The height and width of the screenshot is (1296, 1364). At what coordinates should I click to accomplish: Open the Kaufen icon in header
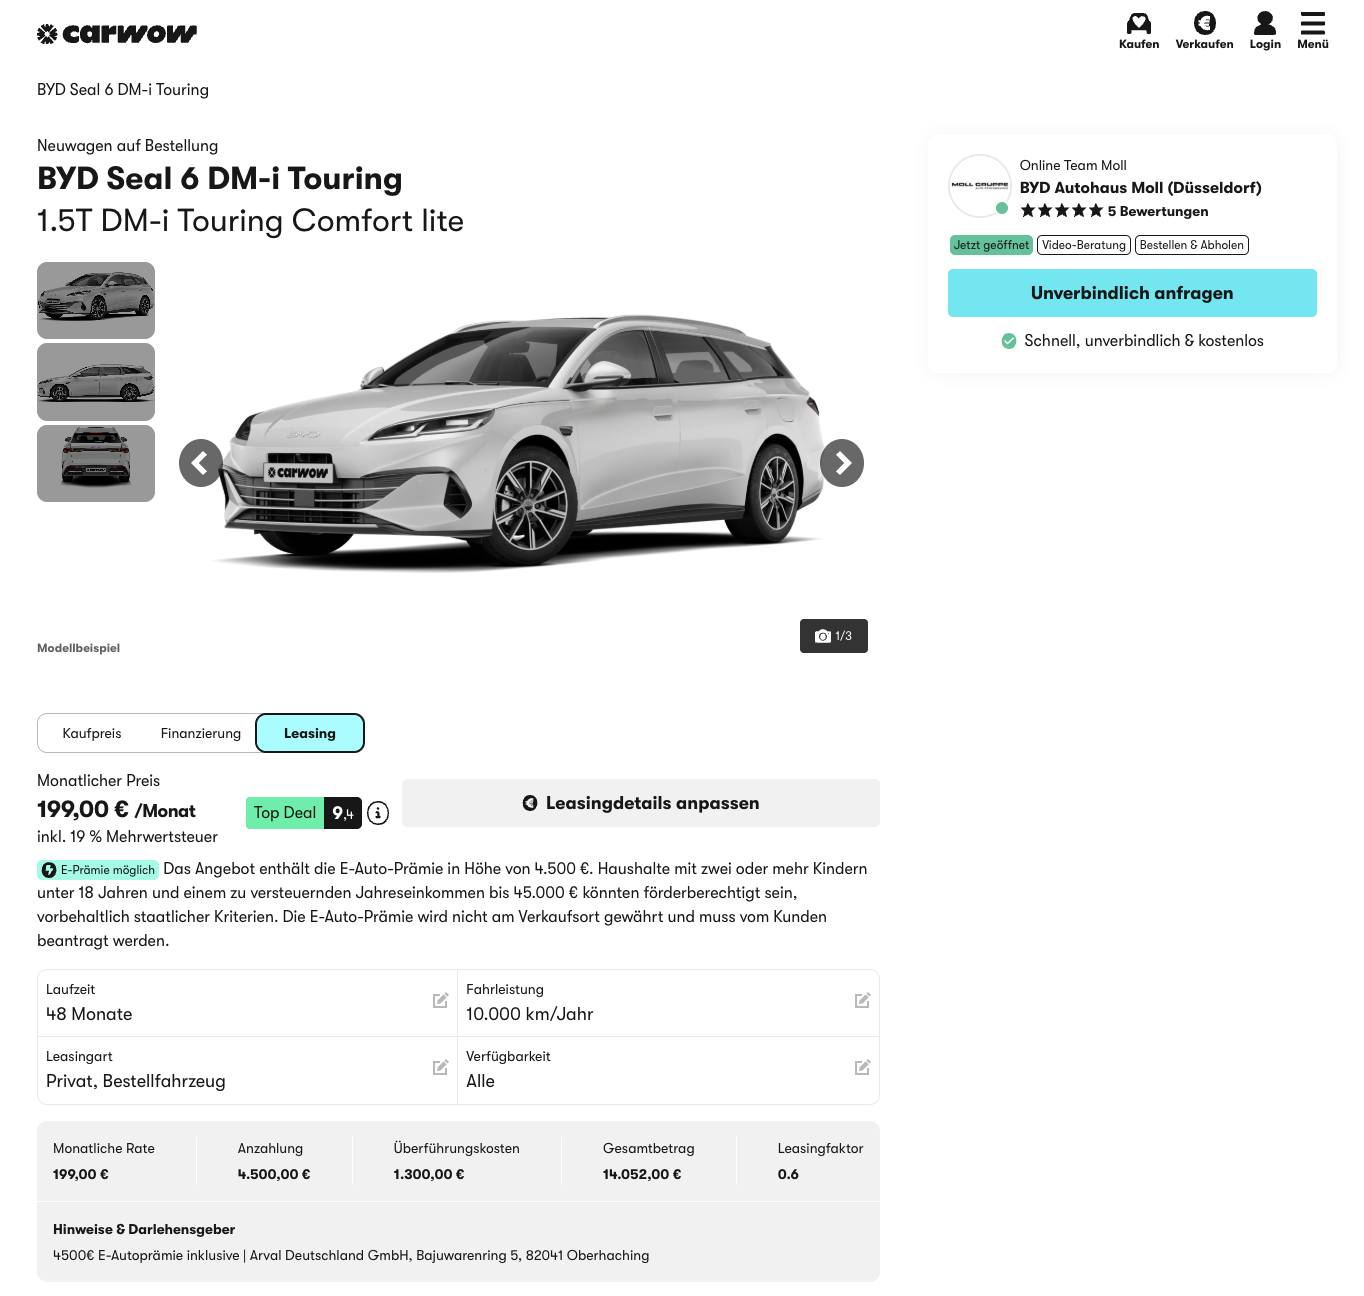[x=1138, y=24]
